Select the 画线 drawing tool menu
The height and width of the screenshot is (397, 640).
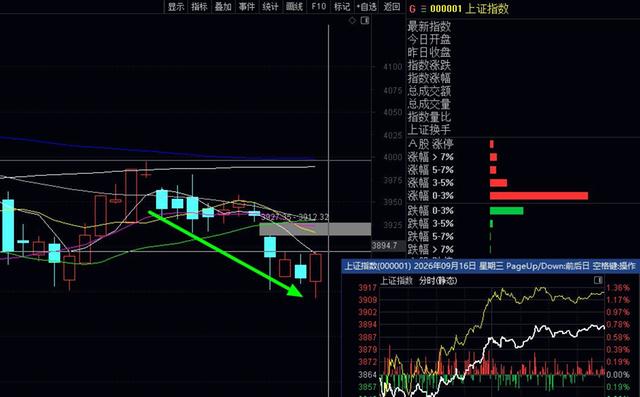coord(294,7)
